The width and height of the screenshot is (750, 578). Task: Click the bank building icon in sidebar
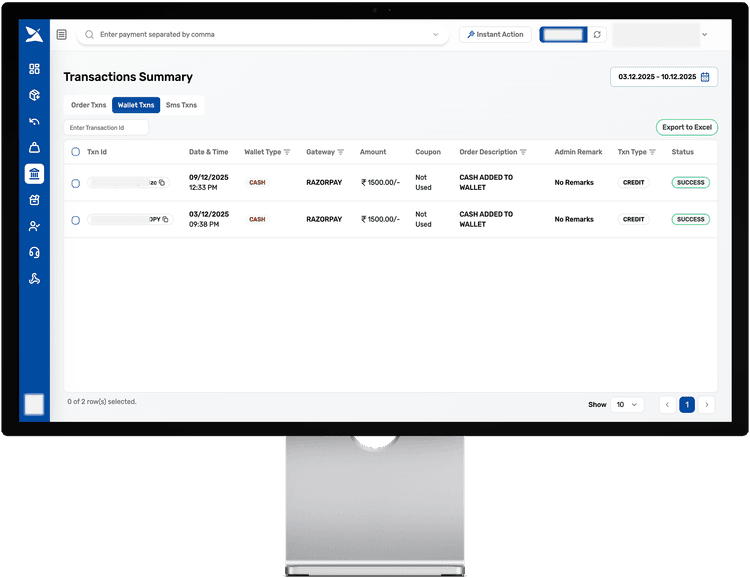(34, 174)
